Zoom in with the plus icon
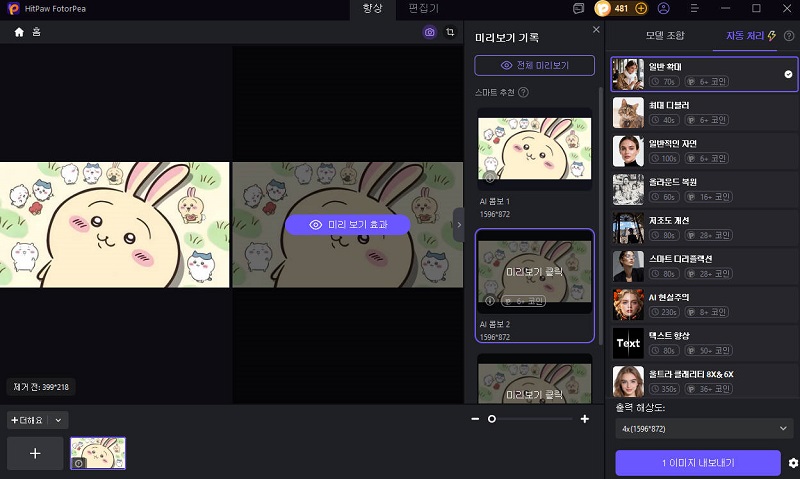Screen dimensions: 800x479 tap(585, 419)
